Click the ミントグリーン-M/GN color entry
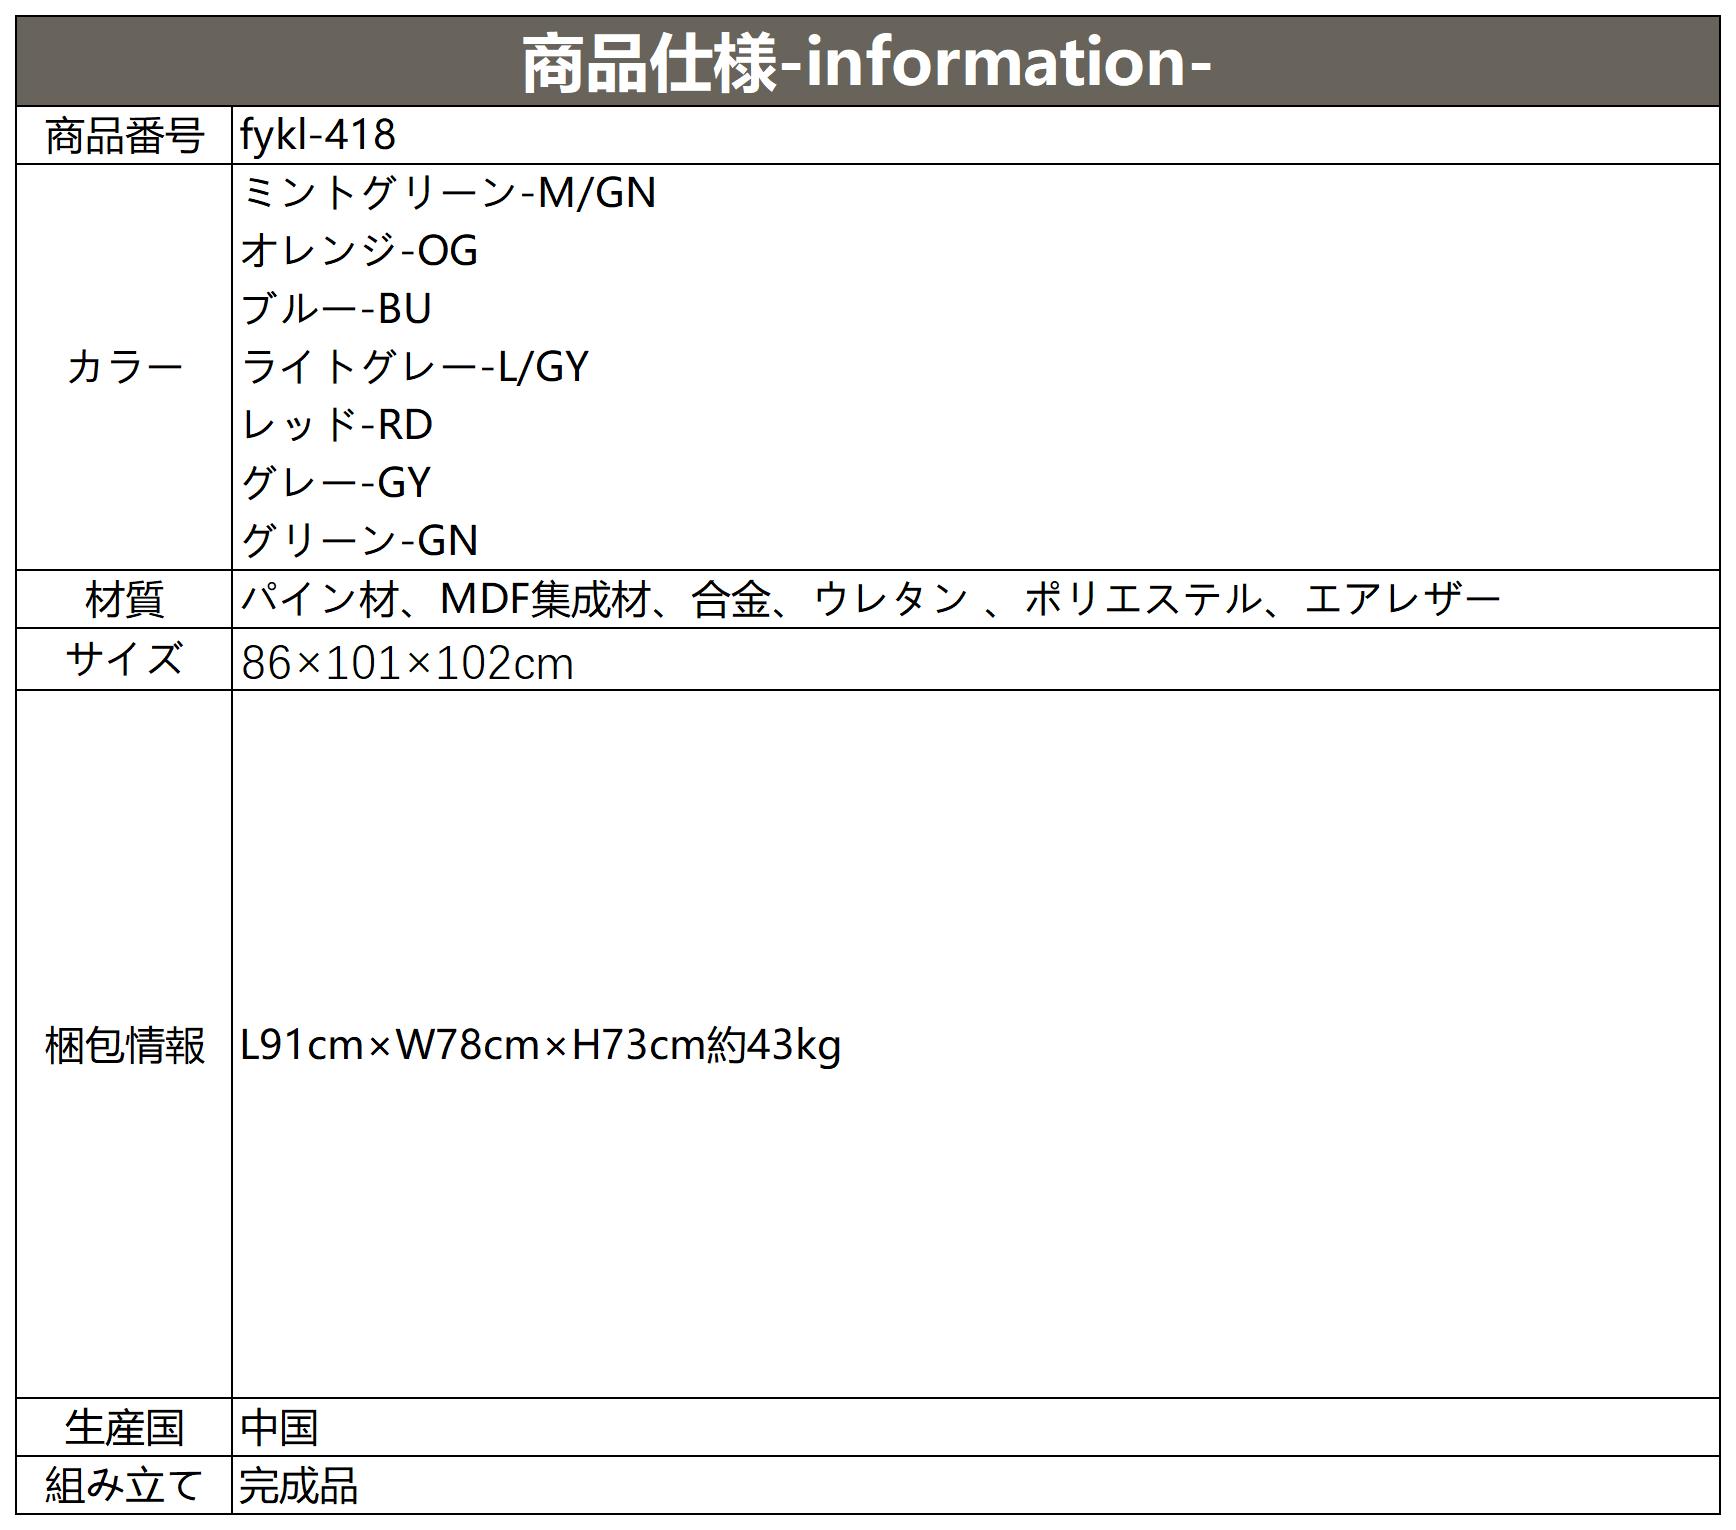This screenshot has height=1530, width=1736. [x=448, y=192]
